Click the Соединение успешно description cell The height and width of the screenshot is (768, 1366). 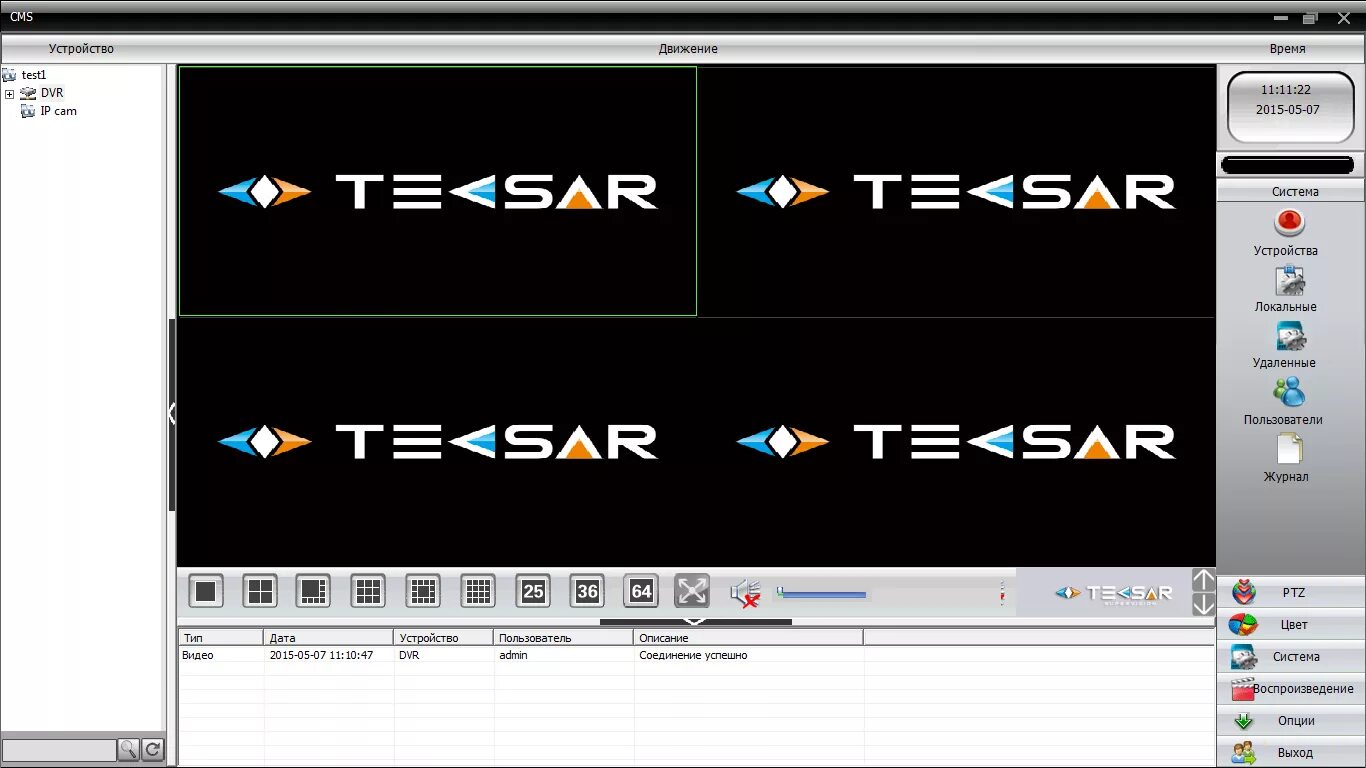click(x=693, y=656)
